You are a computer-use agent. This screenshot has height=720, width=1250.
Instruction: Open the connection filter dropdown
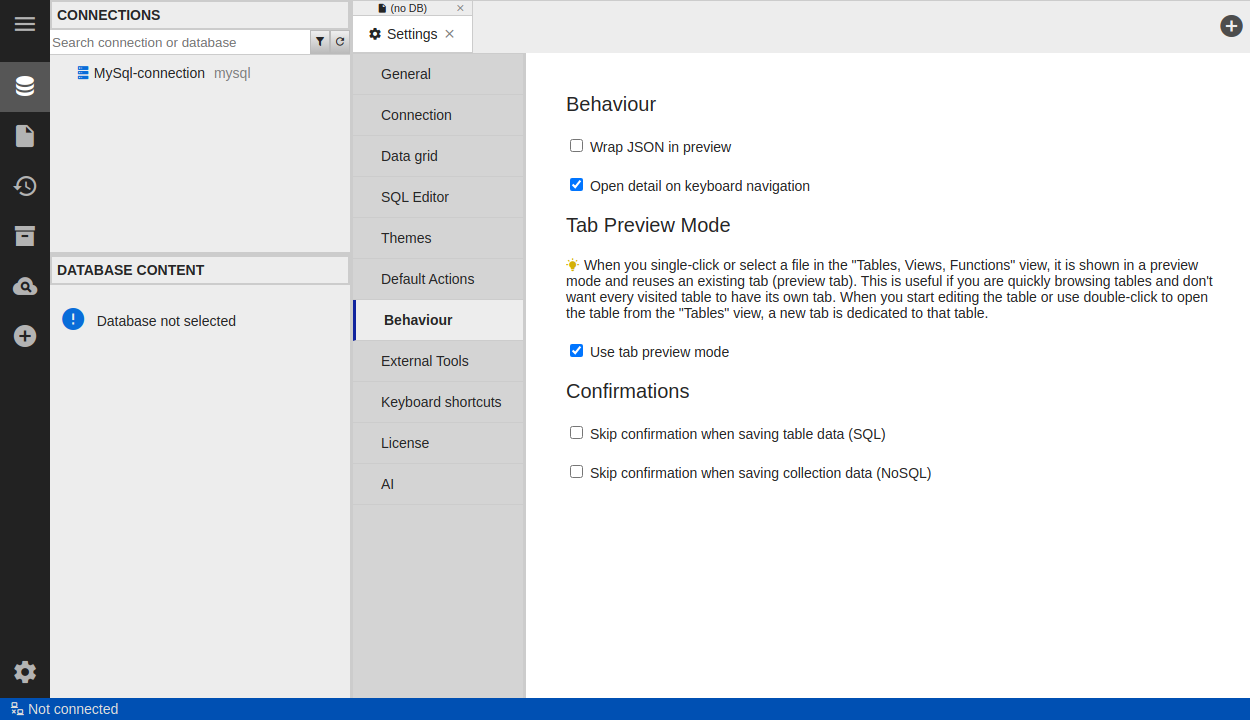coord(320,42)
